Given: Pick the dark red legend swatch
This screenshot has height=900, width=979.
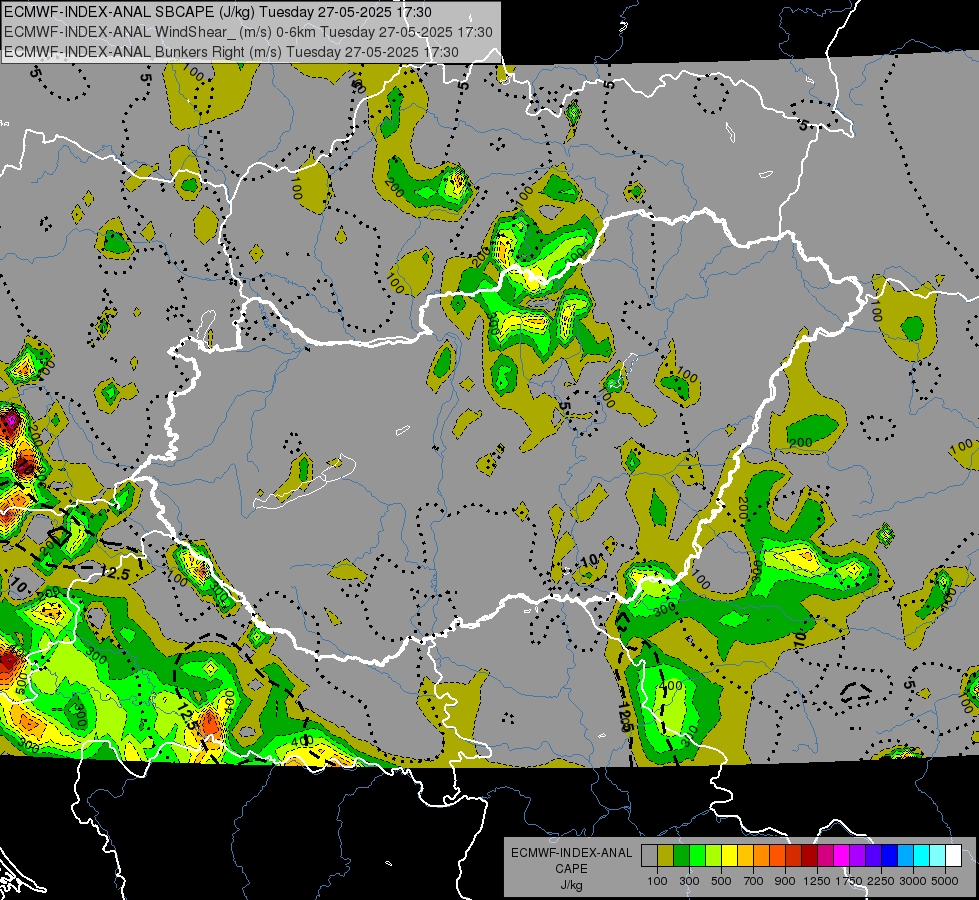Looking at the screenshot, I should [809, 856].
